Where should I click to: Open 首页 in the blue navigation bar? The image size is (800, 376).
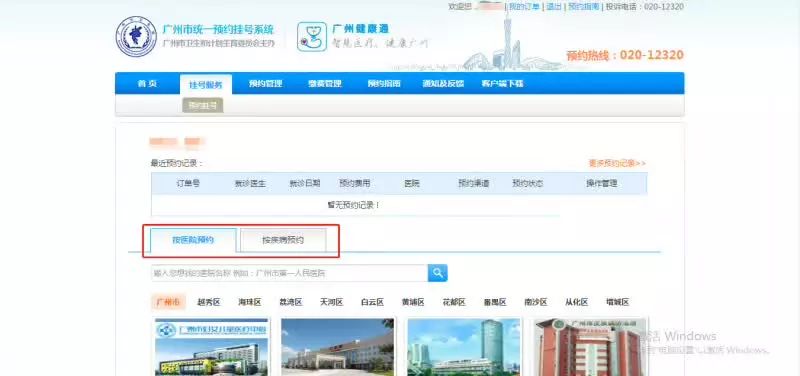click(x=147, y=84)
